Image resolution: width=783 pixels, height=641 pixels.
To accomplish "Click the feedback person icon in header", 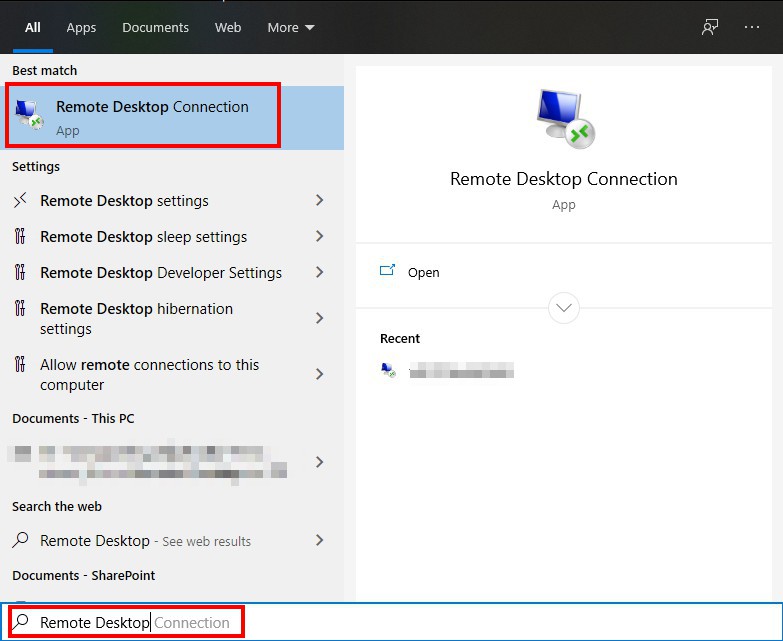I will [710, 27].
